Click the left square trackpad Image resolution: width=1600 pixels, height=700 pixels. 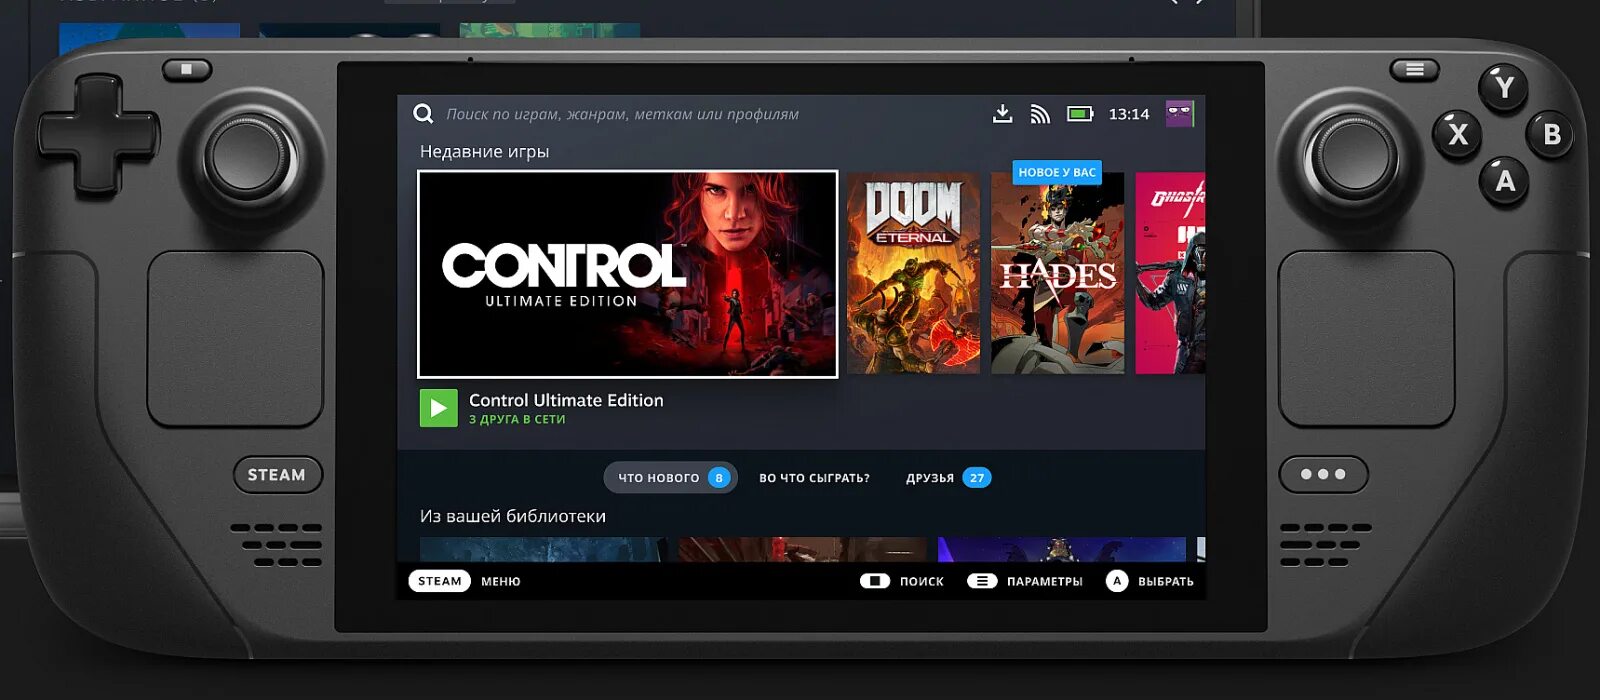[x=235, y=339]
